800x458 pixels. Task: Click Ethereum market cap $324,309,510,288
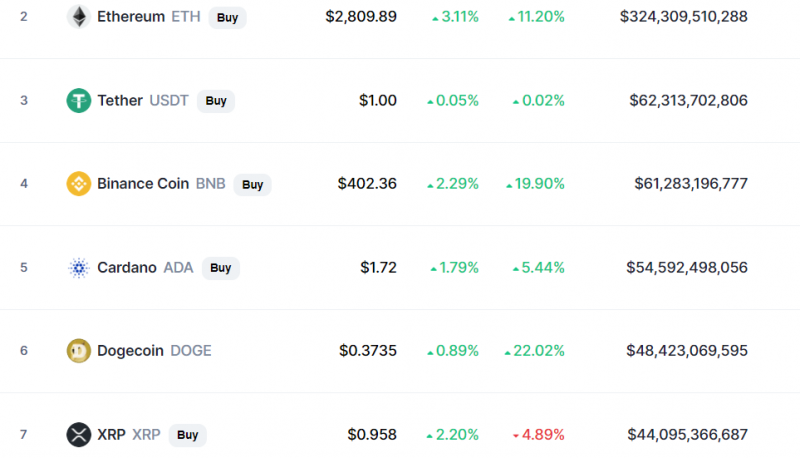(x=684, y=17)
